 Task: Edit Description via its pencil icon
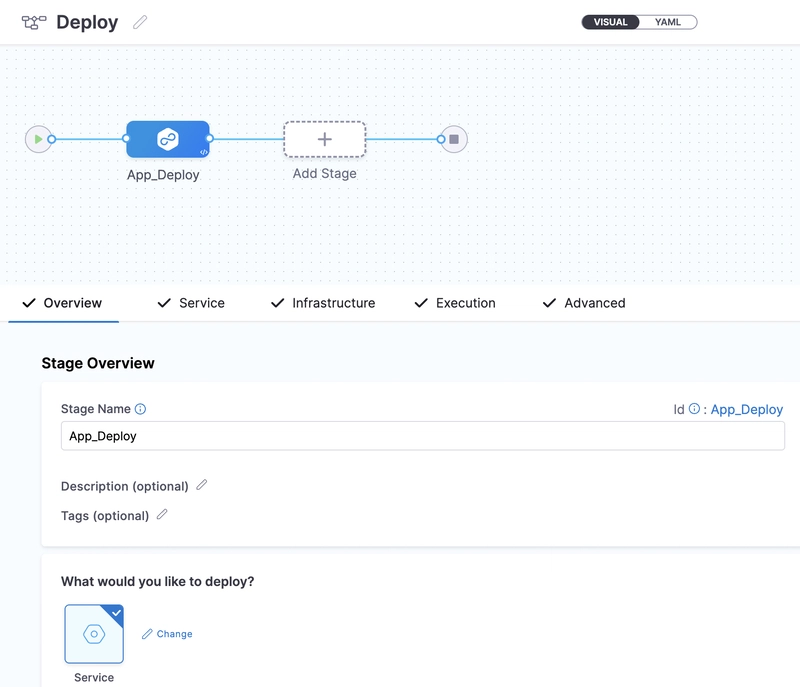202,485
